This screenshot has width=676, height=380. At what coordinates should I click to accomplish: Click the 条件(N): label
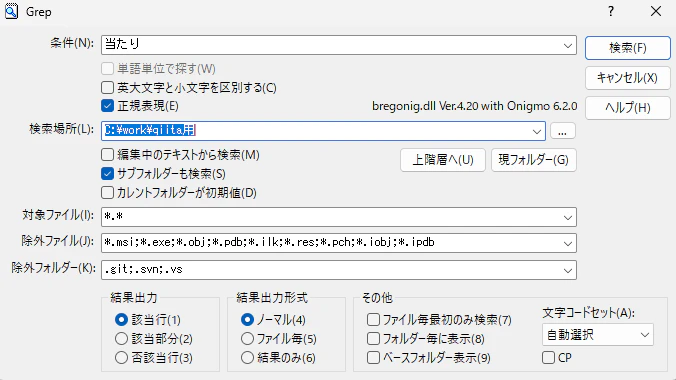point(72,43)
